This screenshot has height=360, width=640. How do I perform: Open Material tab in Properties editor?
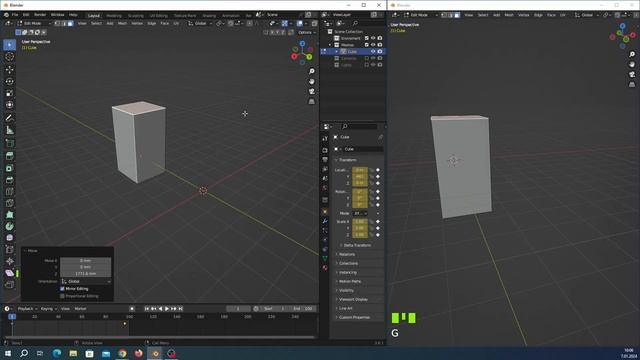point(325,268)
